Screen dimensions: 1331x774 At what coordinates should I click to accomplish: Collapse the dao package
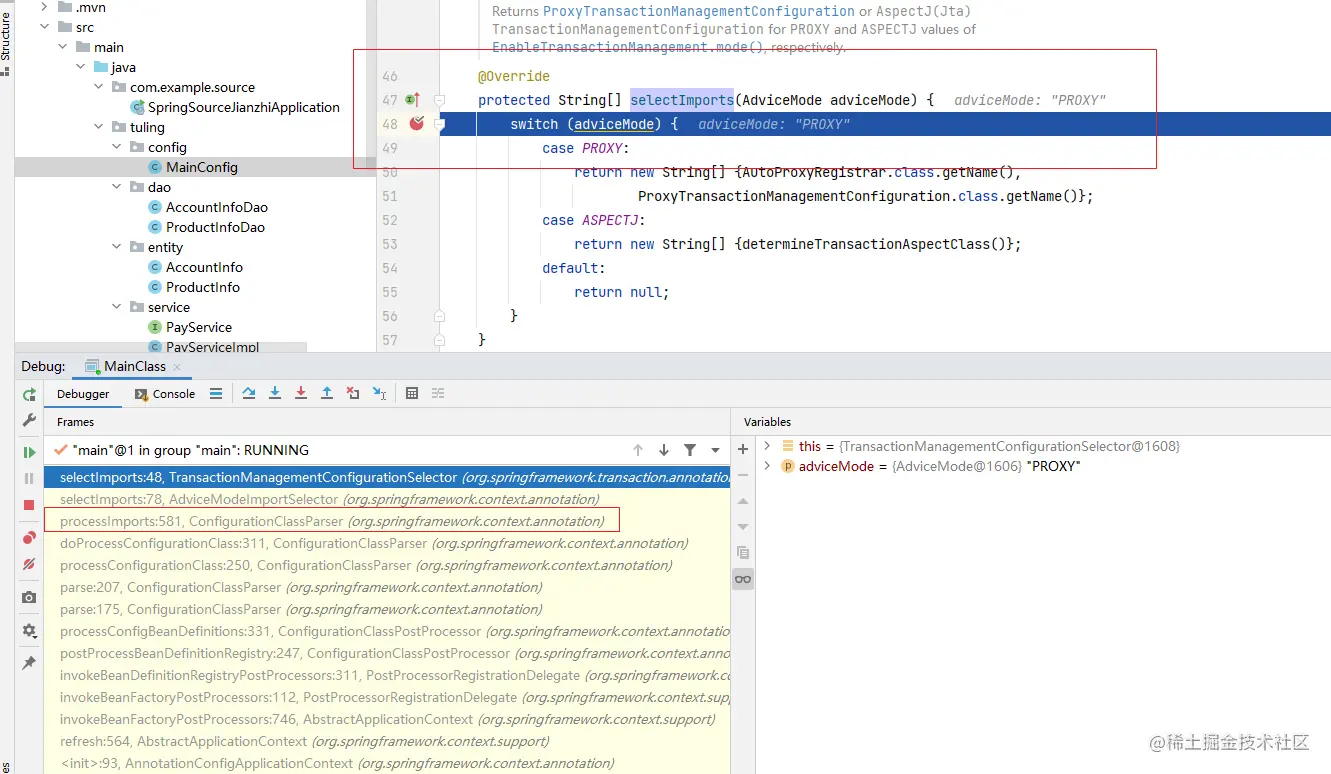(117, 187)
